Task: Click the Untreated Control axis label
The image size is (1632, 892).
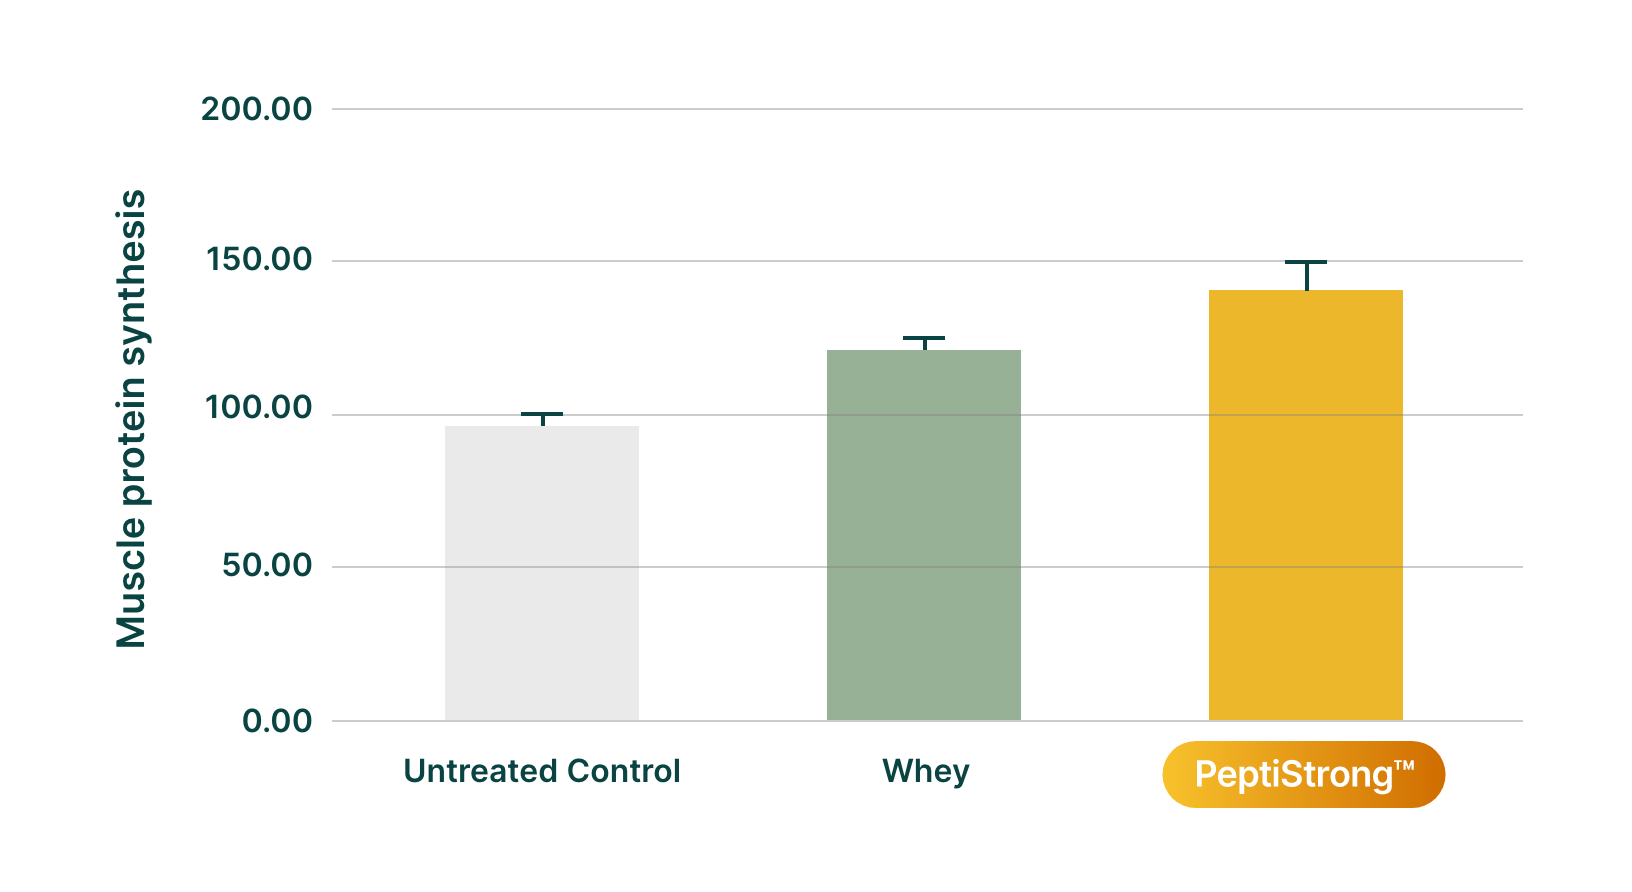Action: (542, 771)
